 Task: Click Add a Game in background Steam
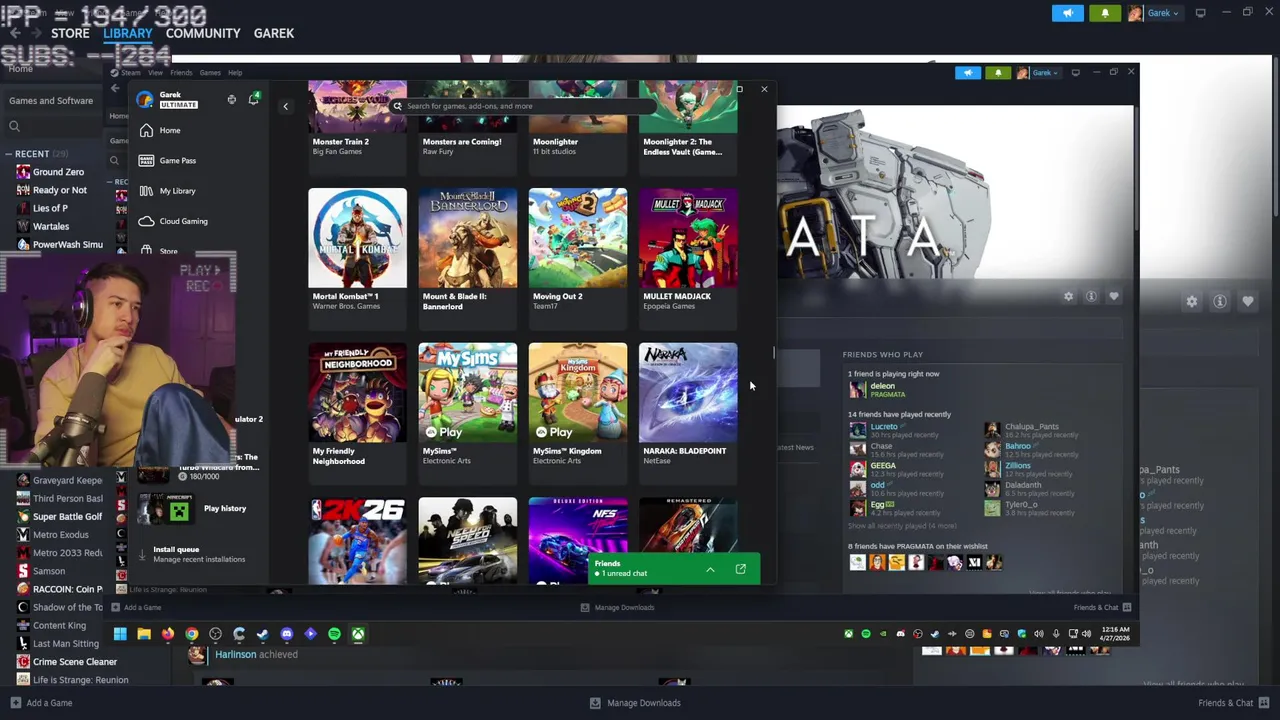click(x=41, y=703)
